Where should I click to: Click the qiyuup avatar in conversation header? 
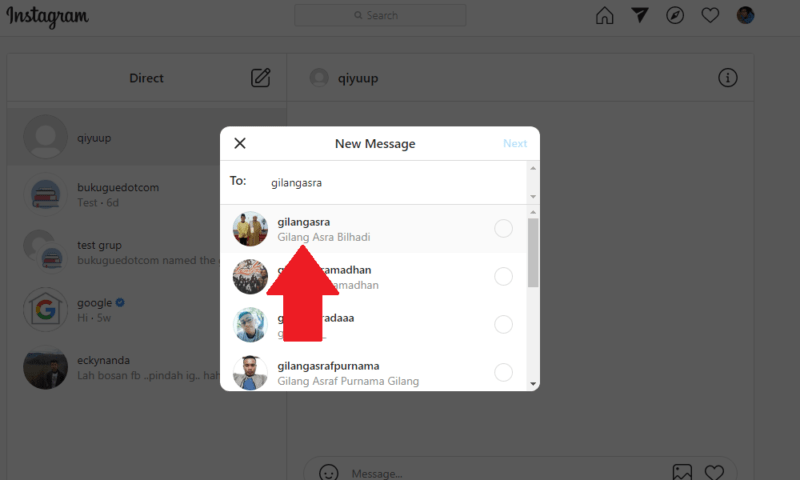pyautogui.click(x=319, y=78)
